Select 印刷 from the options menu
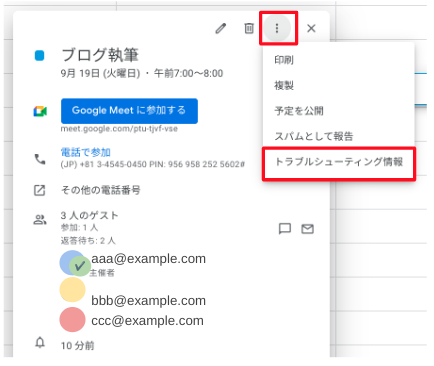 tap(338, 60)
